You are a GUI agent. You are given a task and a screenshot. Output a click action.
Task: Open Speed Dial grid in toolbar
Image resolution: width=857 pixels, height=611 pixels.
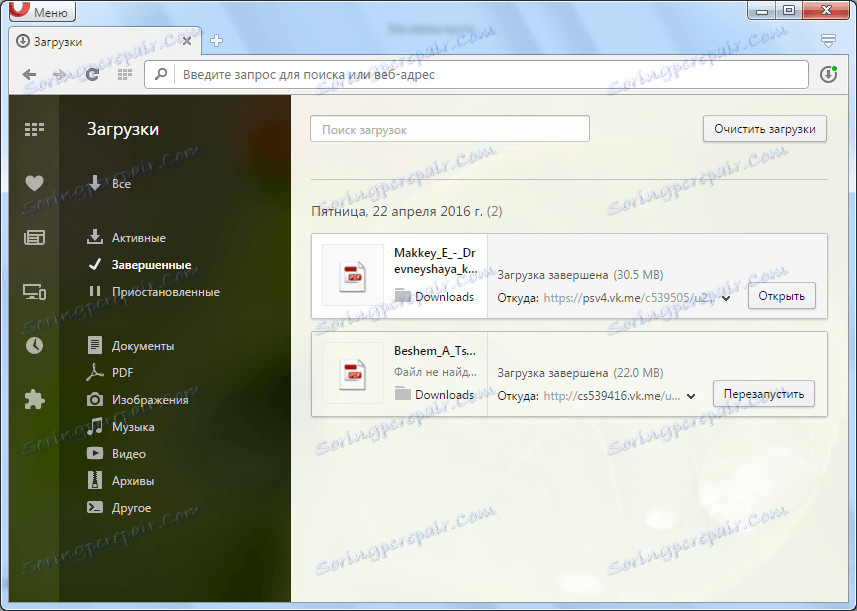[125, 74]
